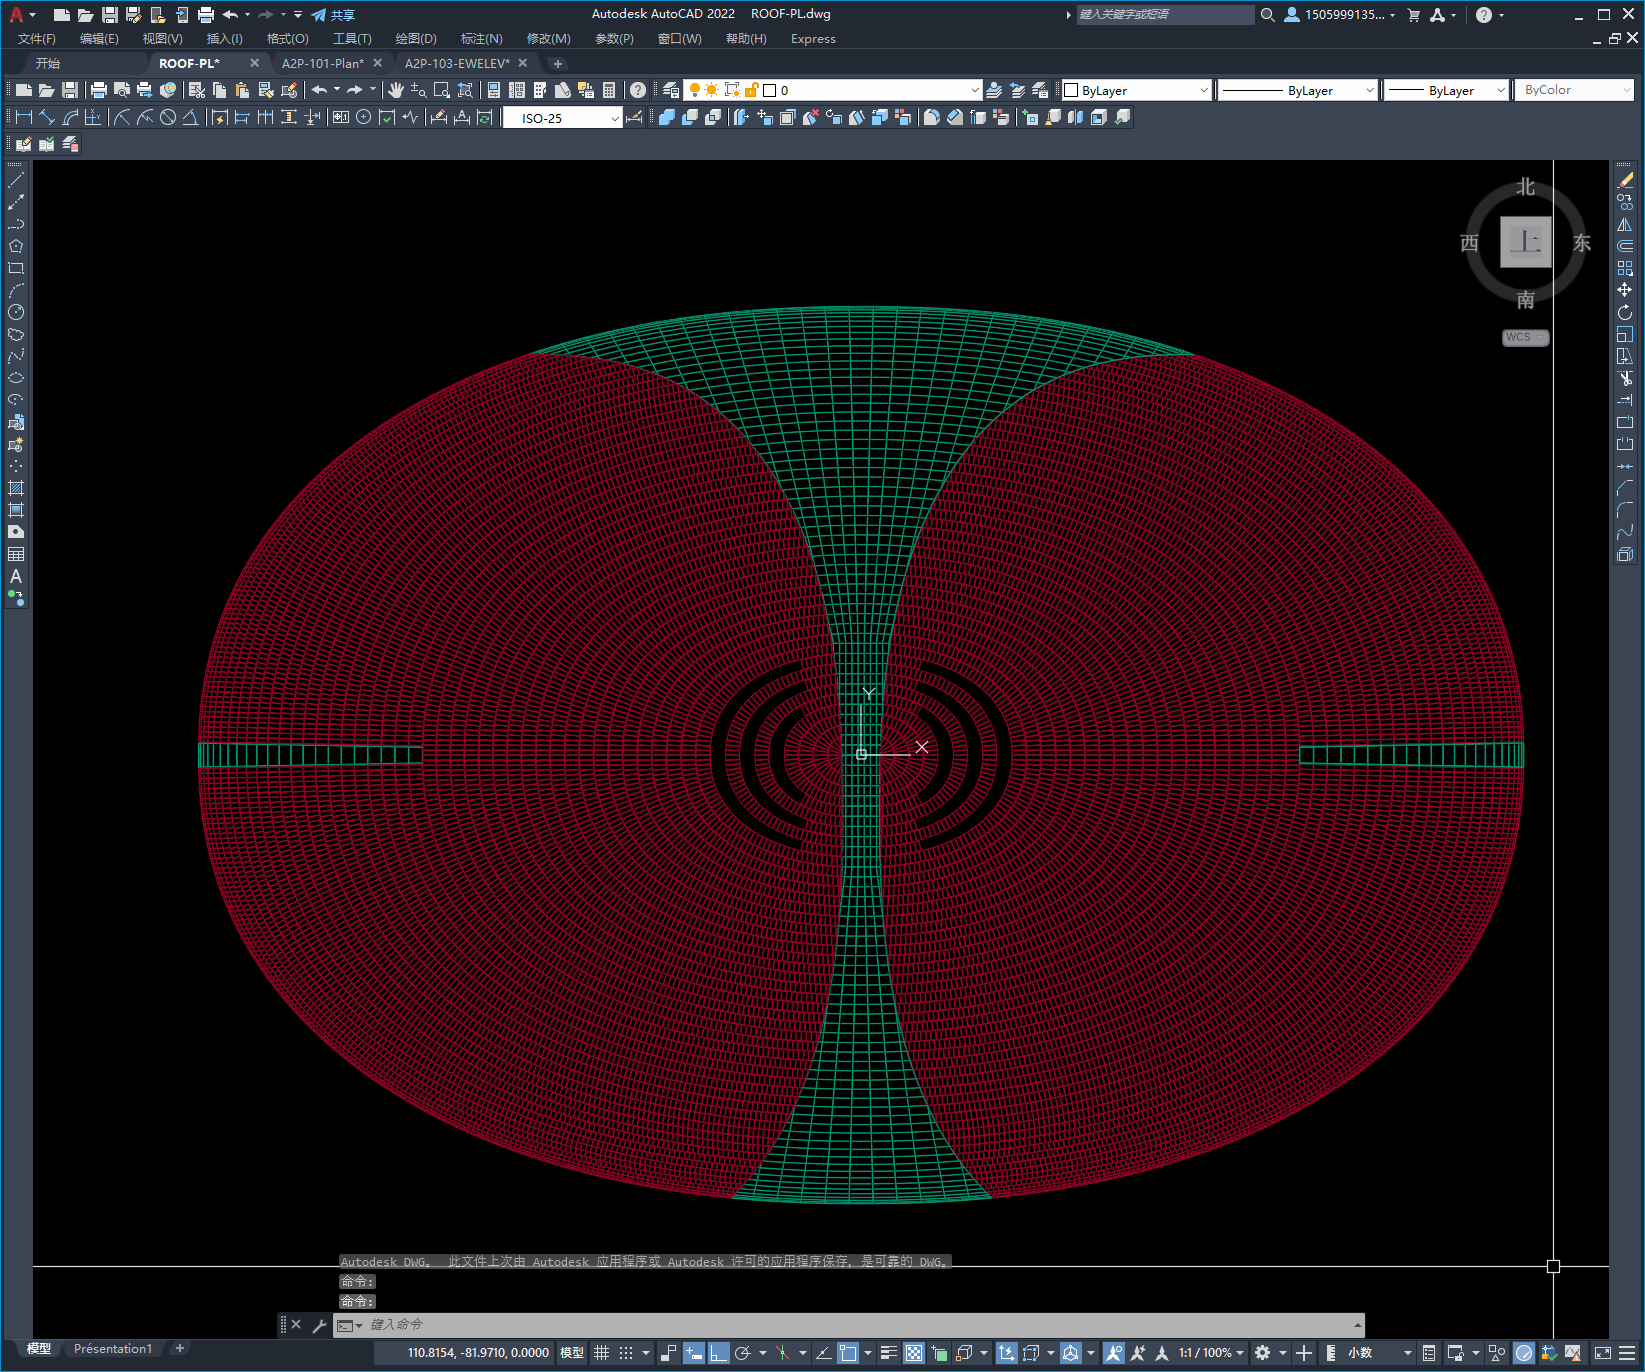
Task: Toggle the grid display in status bar
Action: pos(601,1353)
